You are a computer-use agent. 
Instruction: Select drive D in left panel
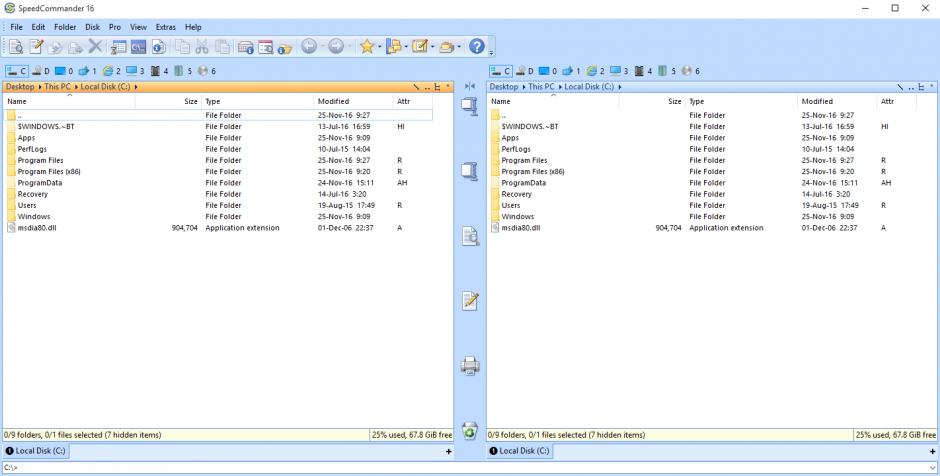(41, 71)
